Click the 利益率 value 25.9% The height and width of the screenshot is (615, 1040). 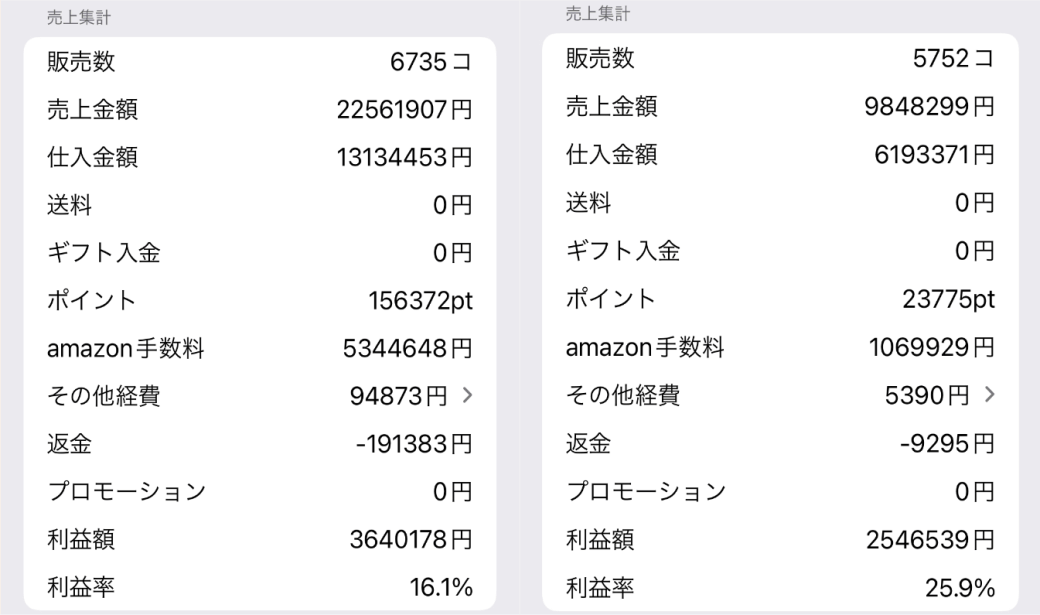pyautogui.click(x=960, y=588)
